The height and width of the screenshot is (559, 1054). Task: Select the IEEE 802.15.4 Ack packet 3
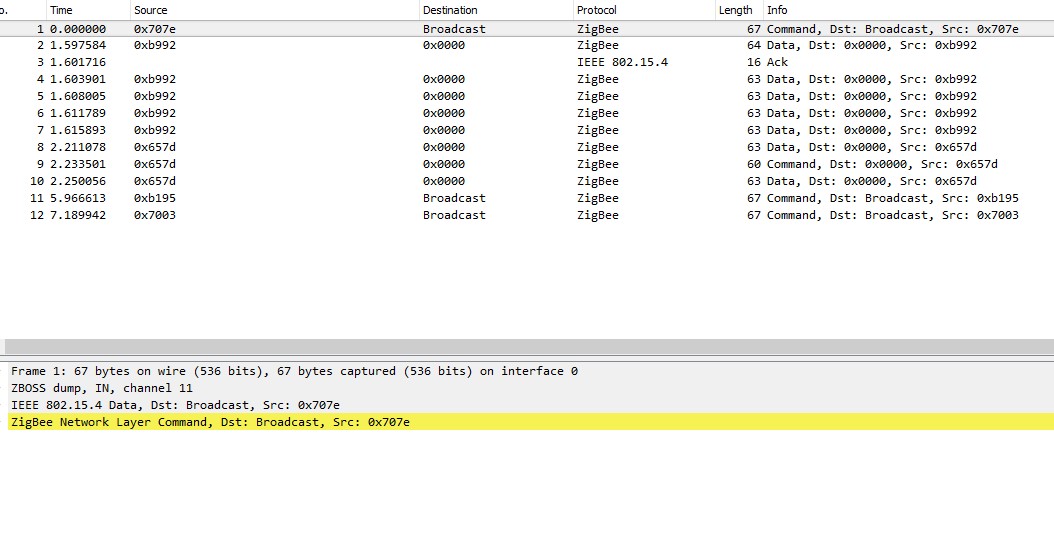click(527, 62)
